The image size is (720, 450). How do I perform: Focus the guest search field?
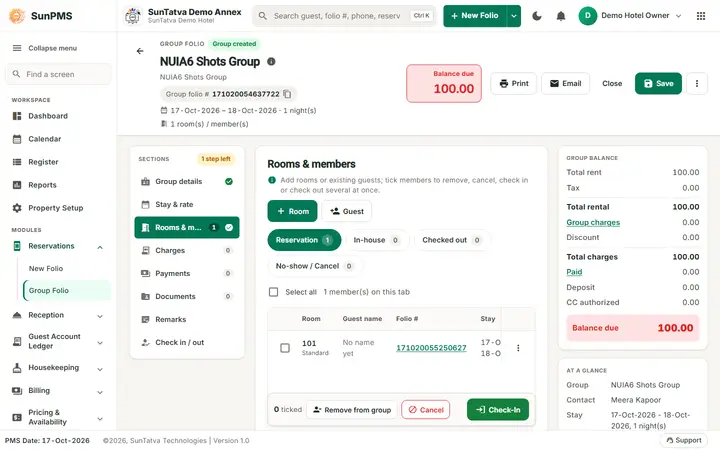(x=344, y=16)
